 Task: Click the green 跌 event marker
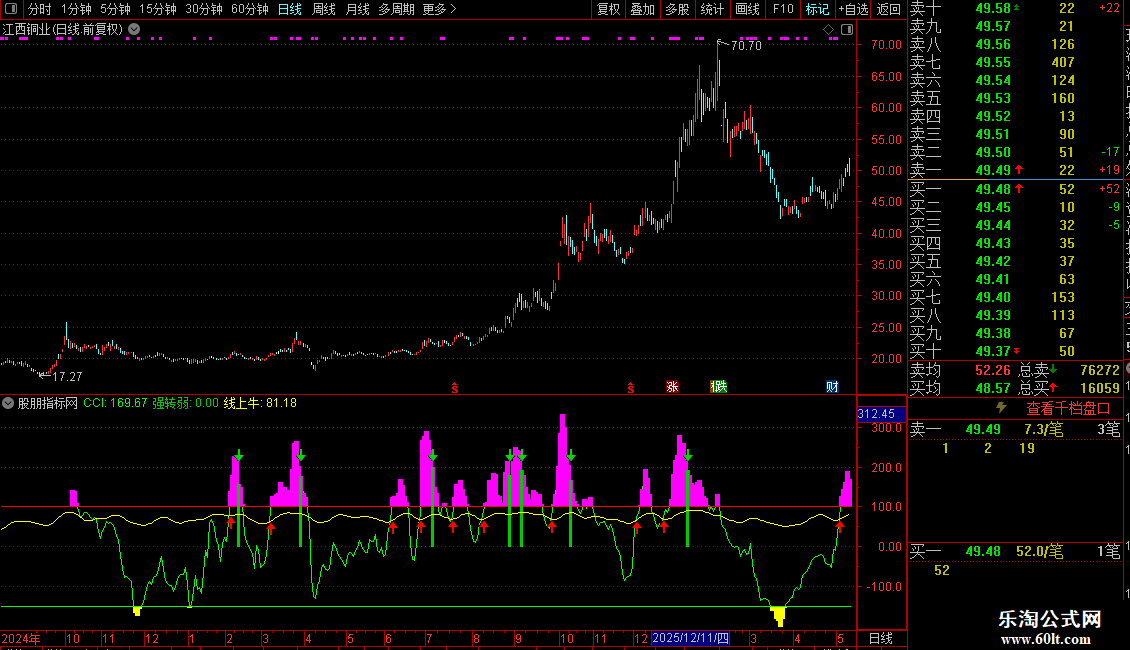719,387
